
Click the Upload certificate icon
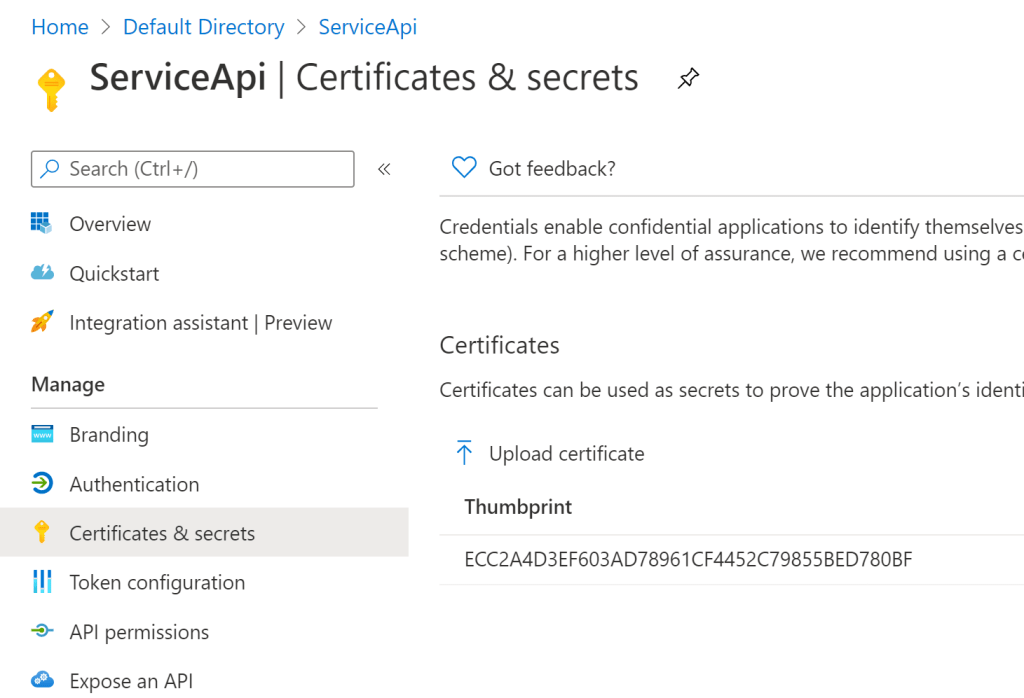(x=465, y=453)
